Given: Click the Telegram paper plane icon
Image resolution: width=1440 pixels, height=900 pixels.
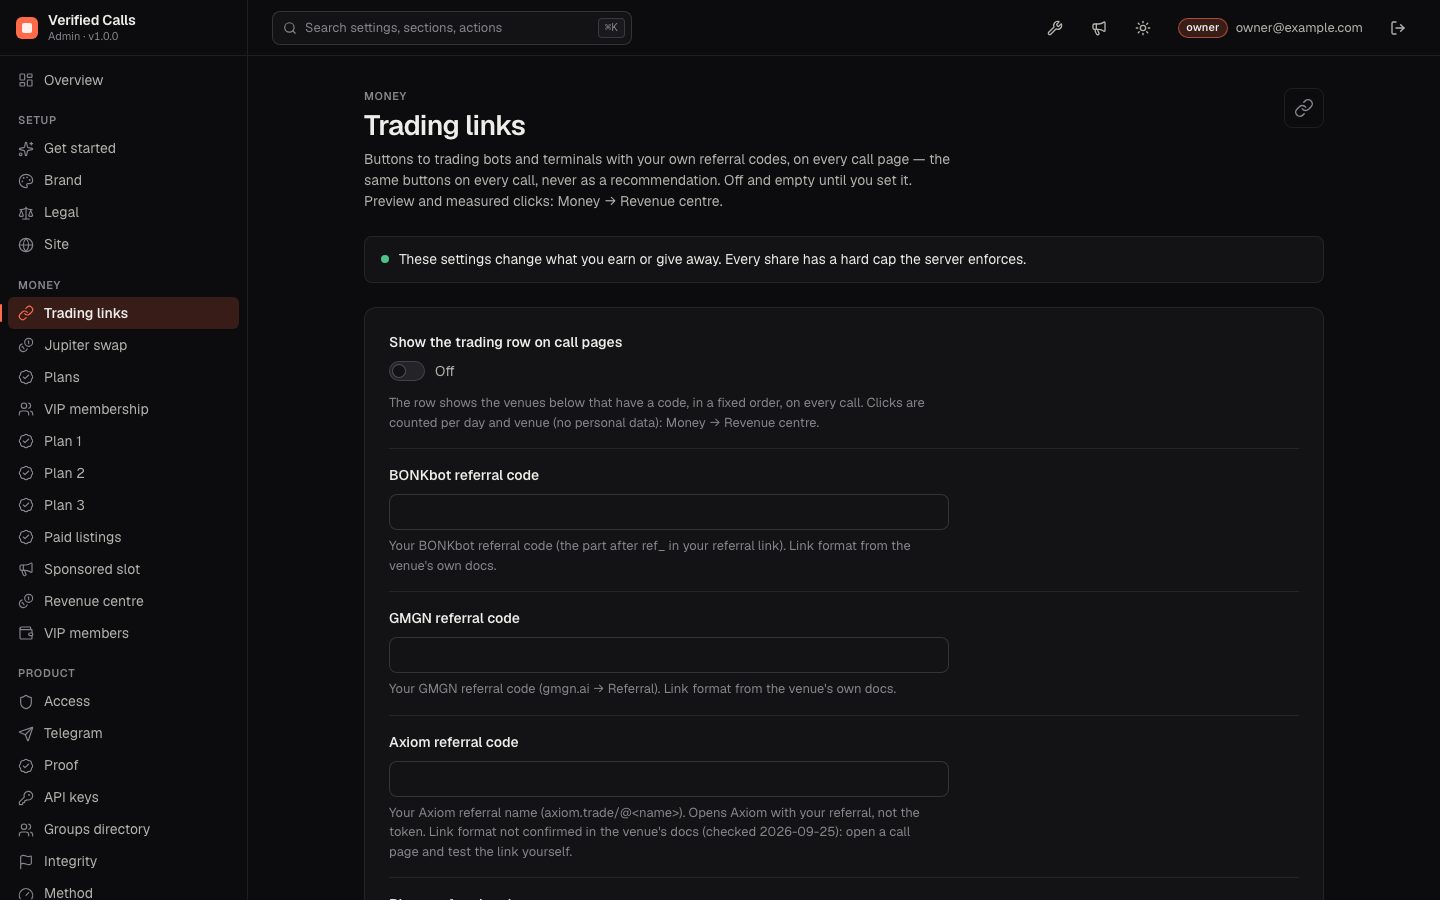Looking at the screenshot, I should 26,733.
